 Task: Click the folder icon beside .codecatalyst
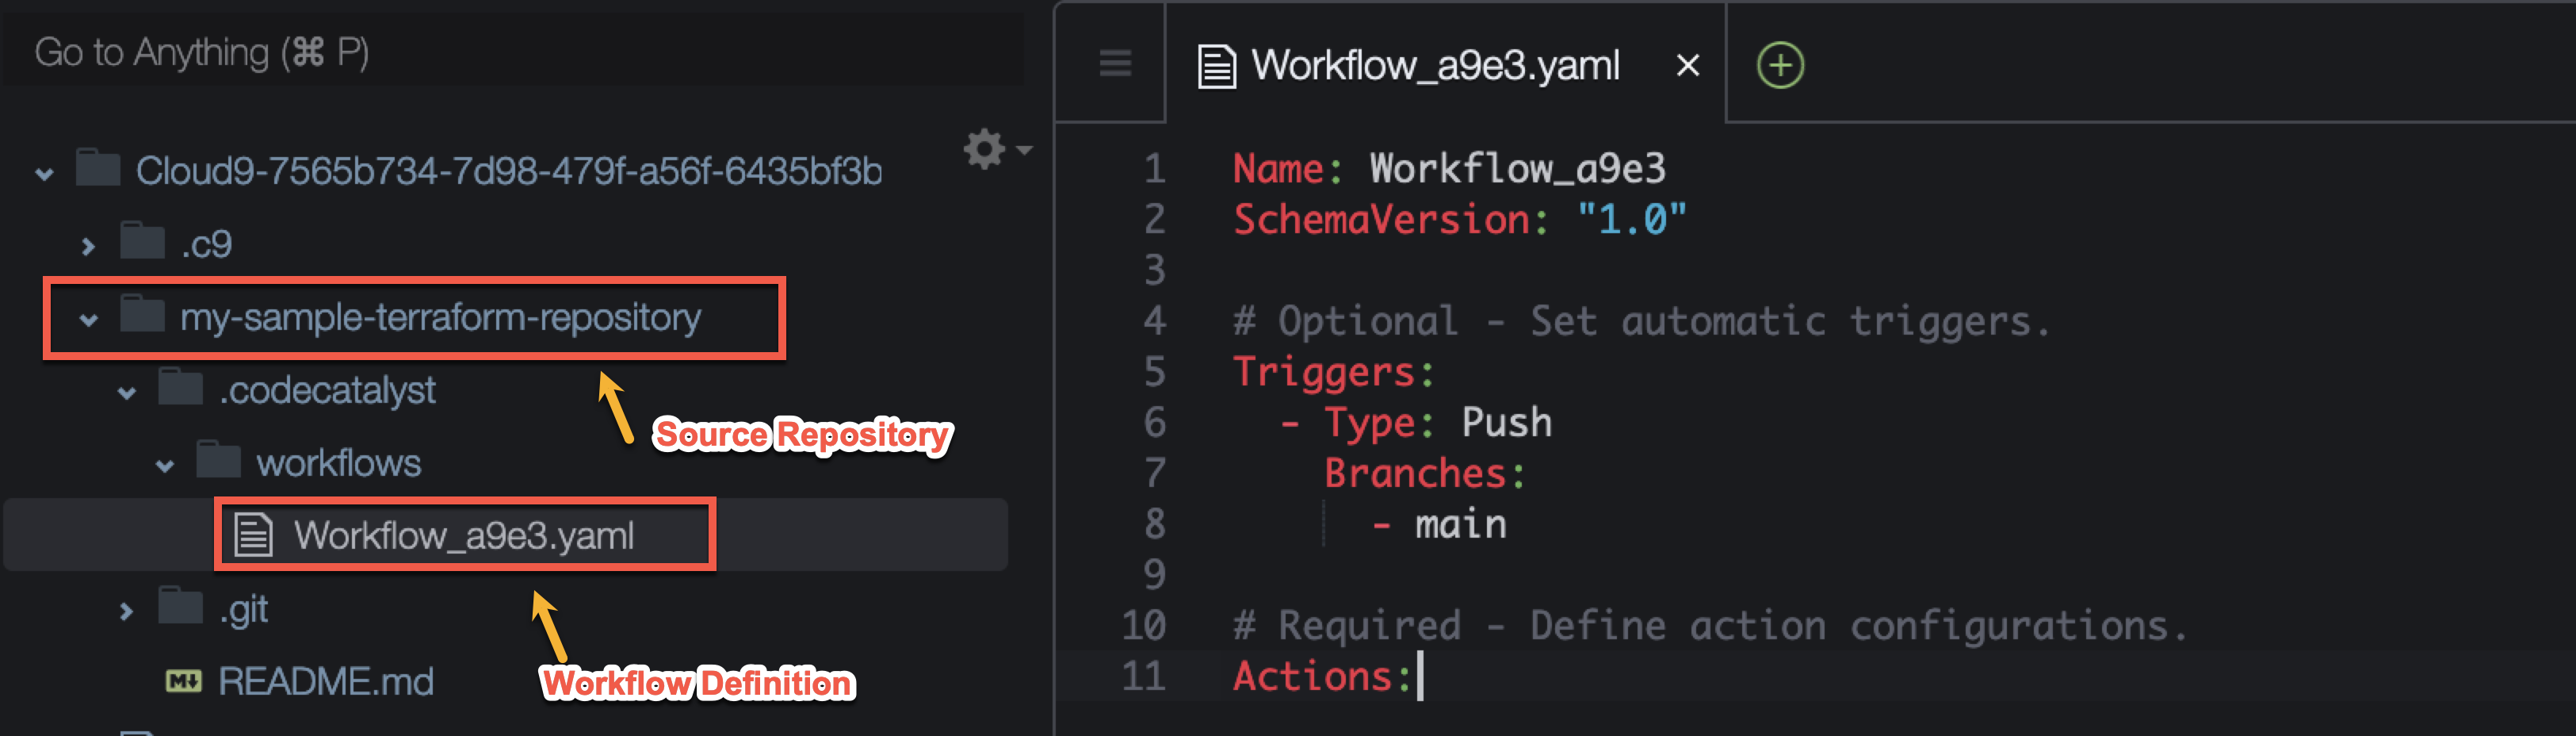pyautogui.click(x=178, y=390)
